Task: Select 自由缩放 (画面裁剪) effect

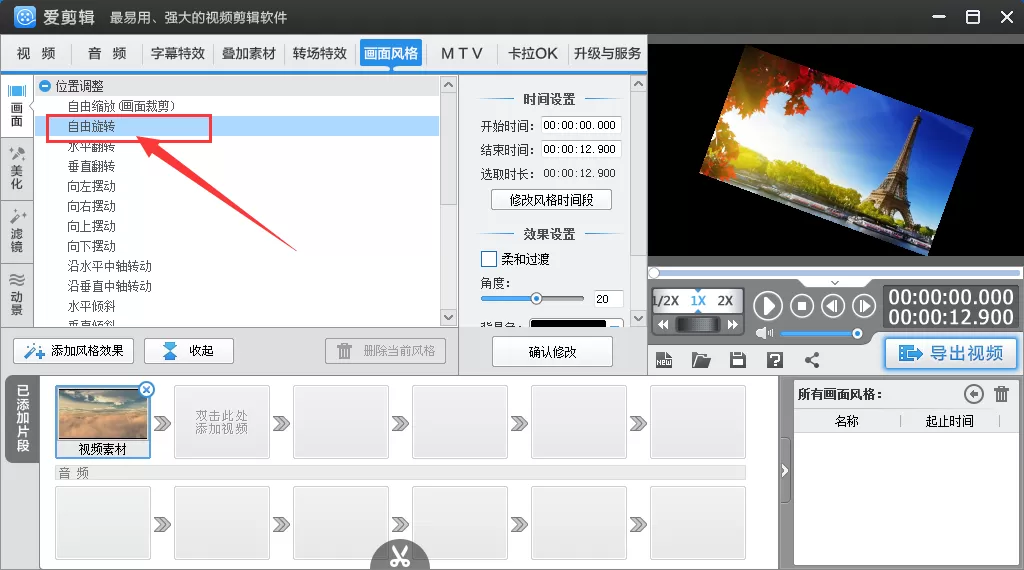Action: [x=121, y=106]
